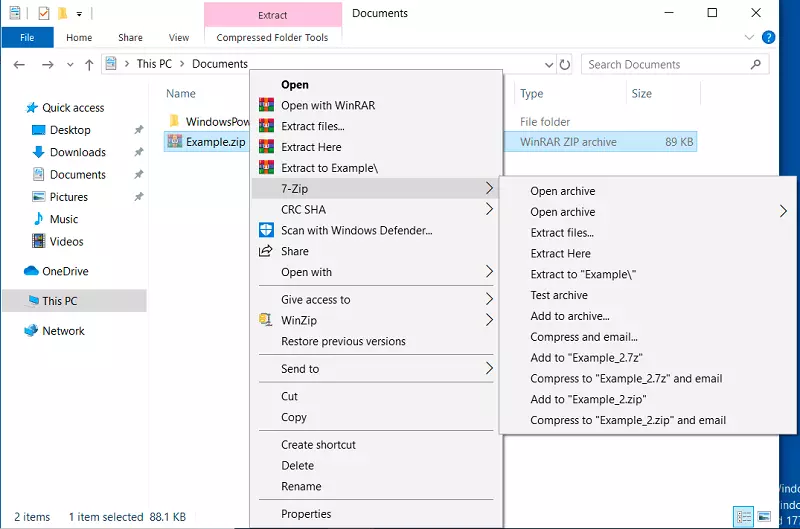Viewport: 800px width, 529px height.
Task: Open the recent locations dropdown arrow
Action: coord(69,65)
